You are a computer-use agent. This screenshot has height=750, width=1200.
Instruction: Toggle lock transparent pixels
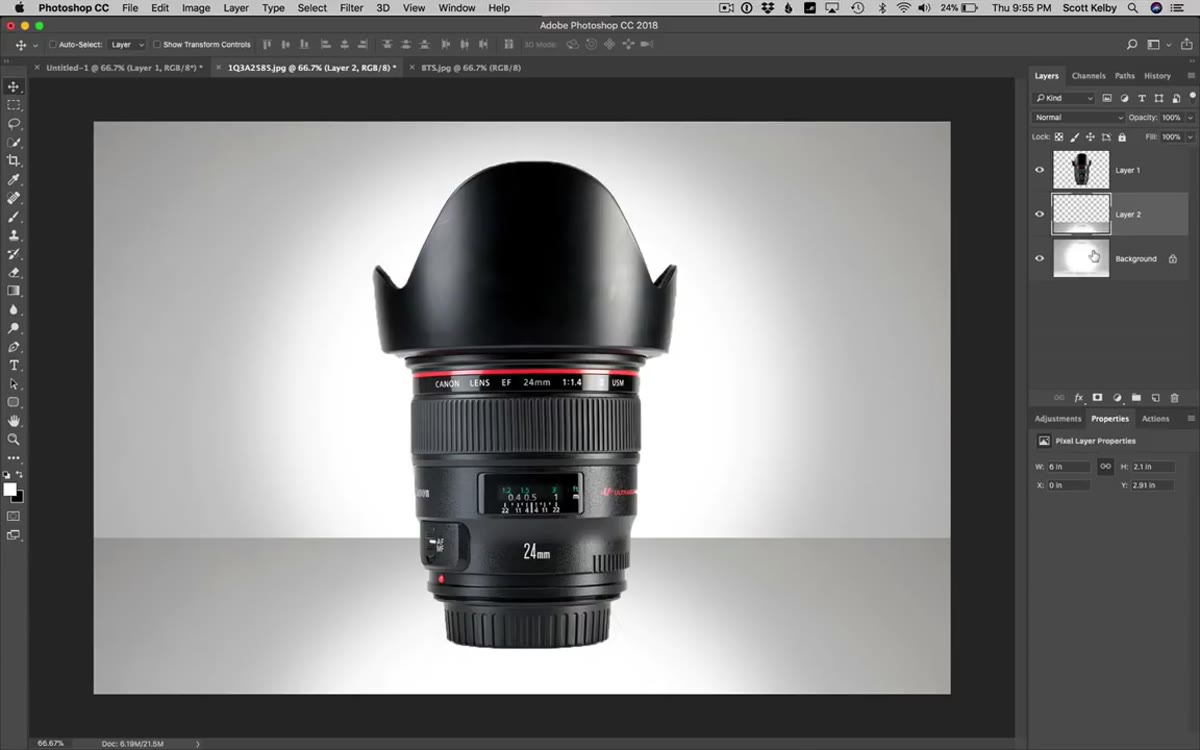pos(1059,137)
